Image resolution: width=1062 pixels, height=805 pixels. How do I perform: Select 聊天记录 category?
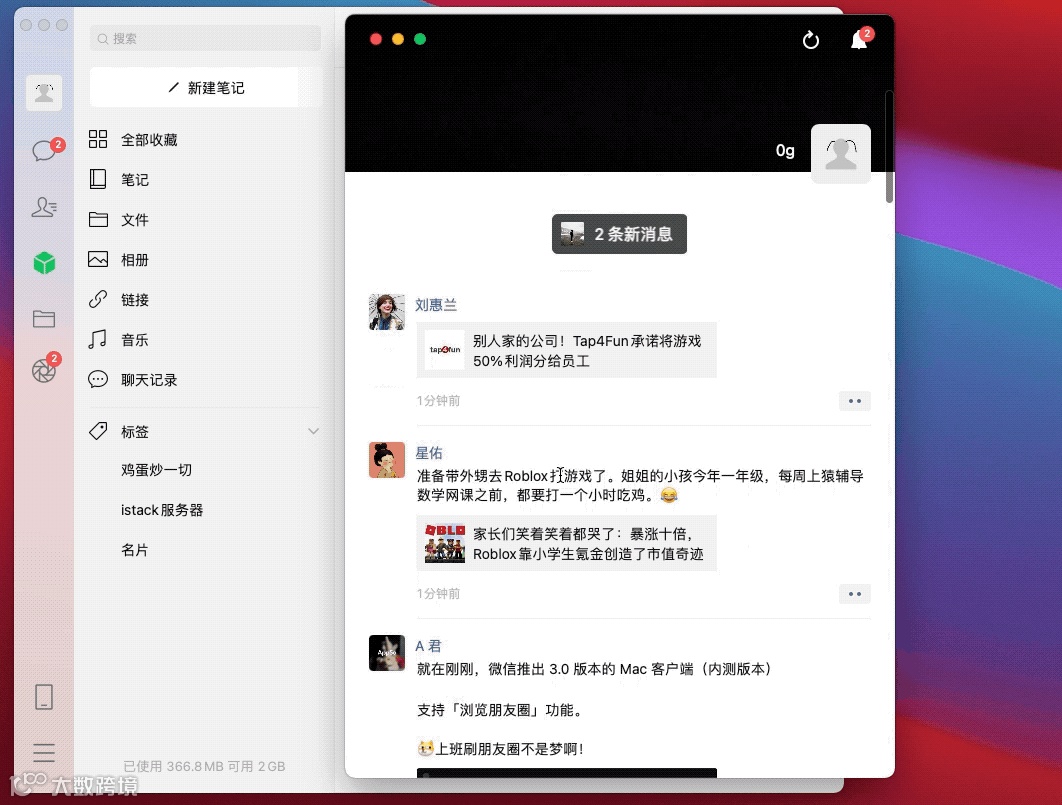tap(203, 379)
